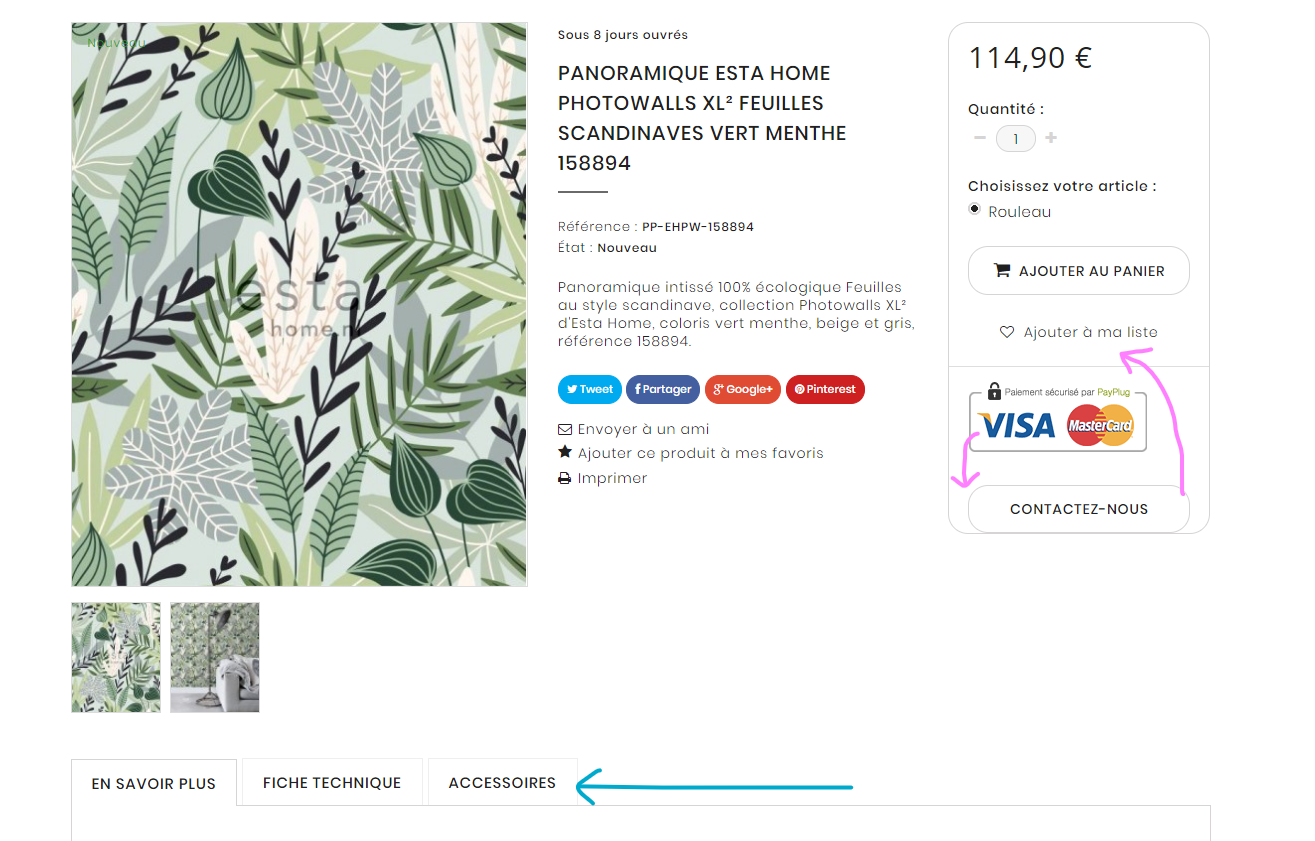This screenshot has width=1315, height=841.
Task: Increase quantity with the plus icon
Action: tap(1051, 138)
